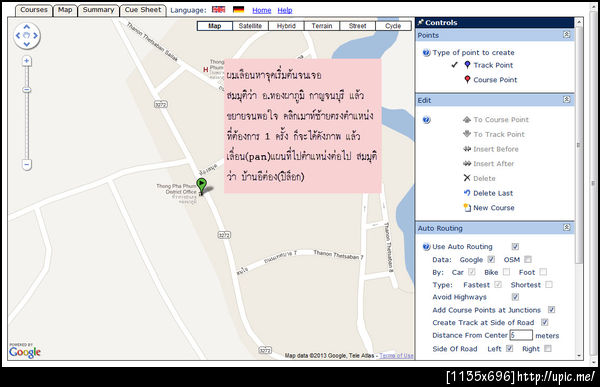Screen dimensions: 600x387
Task: Toggle Use Auto Routing checkbox
Action: [x=515, y=246]
